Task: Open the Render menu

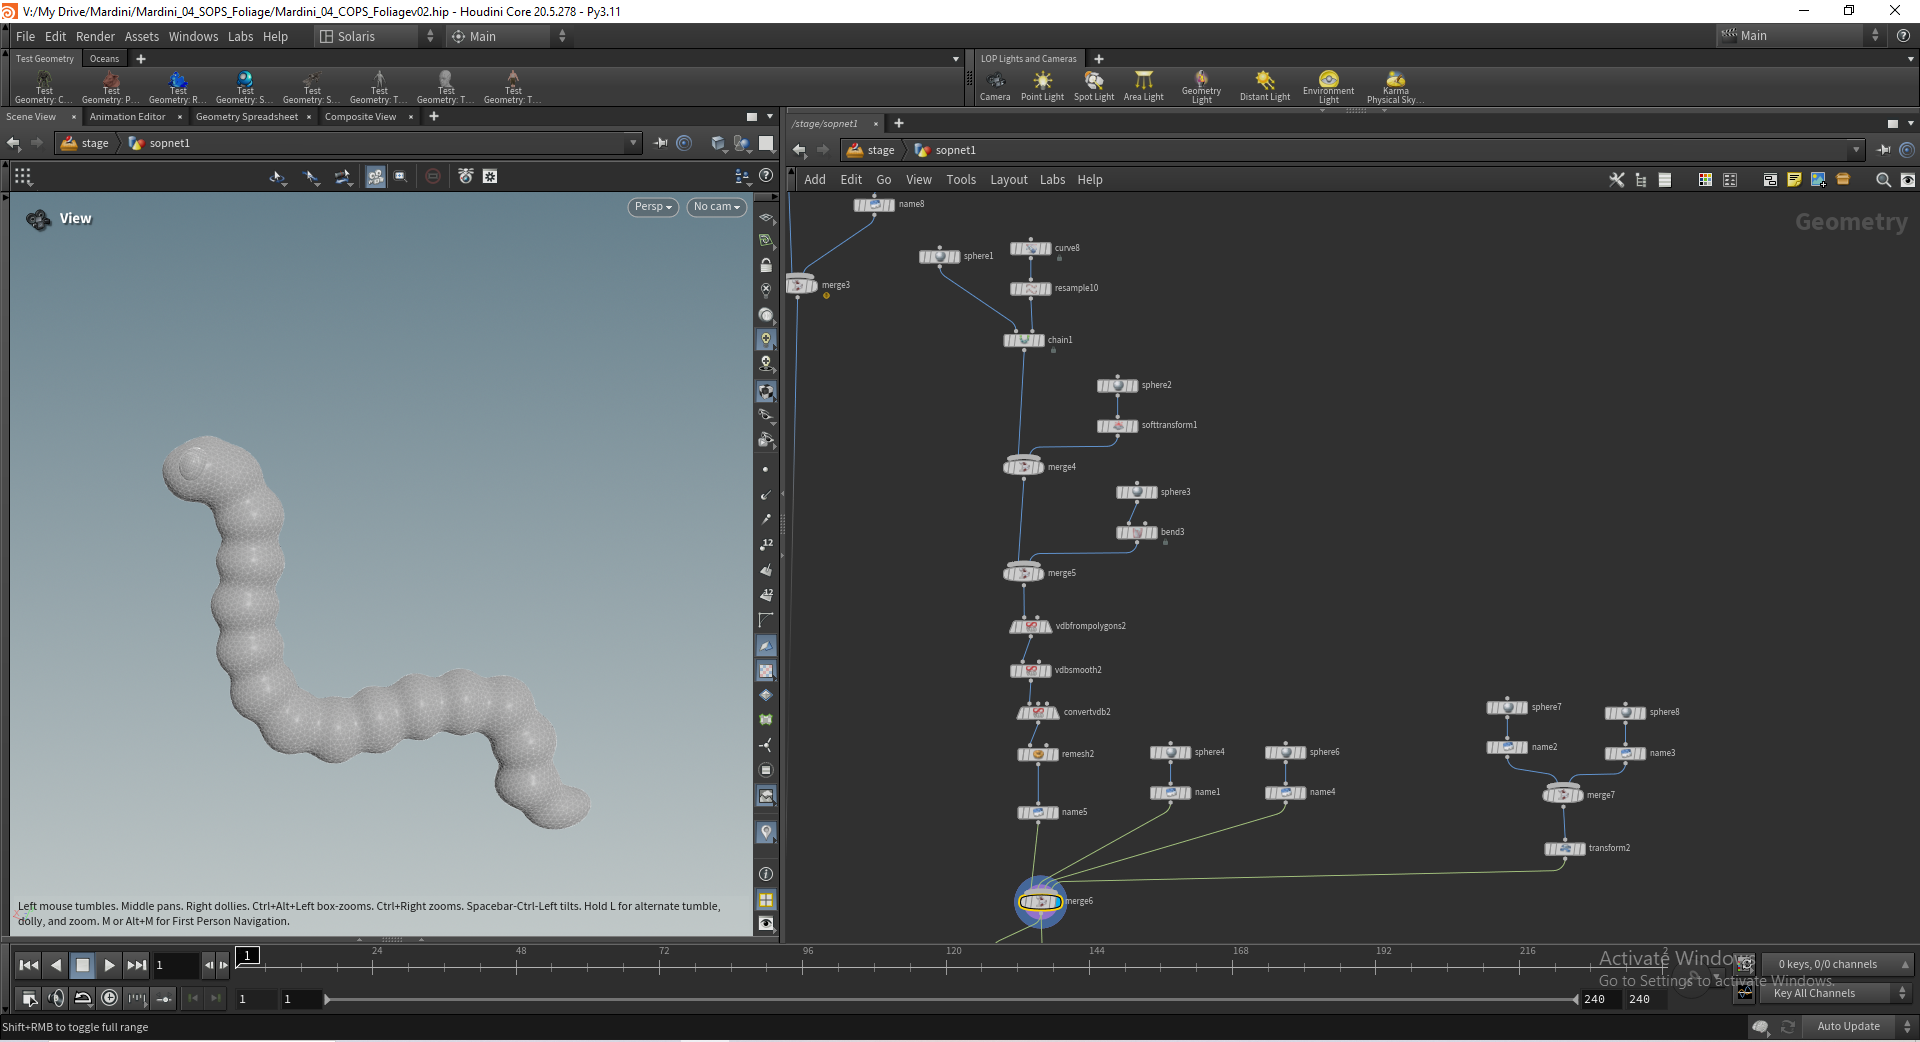Action: coord(95,36)
